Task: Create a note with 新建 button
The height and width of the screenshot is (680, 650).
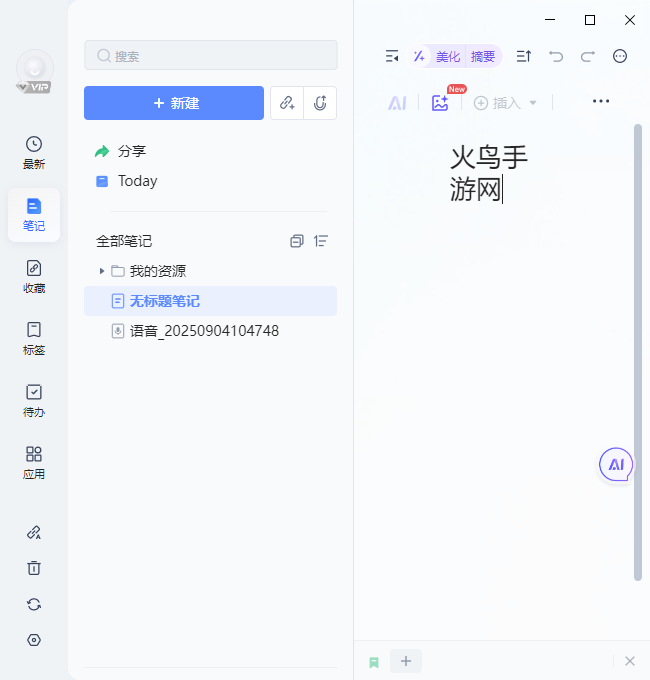Action: click(174, 103)
